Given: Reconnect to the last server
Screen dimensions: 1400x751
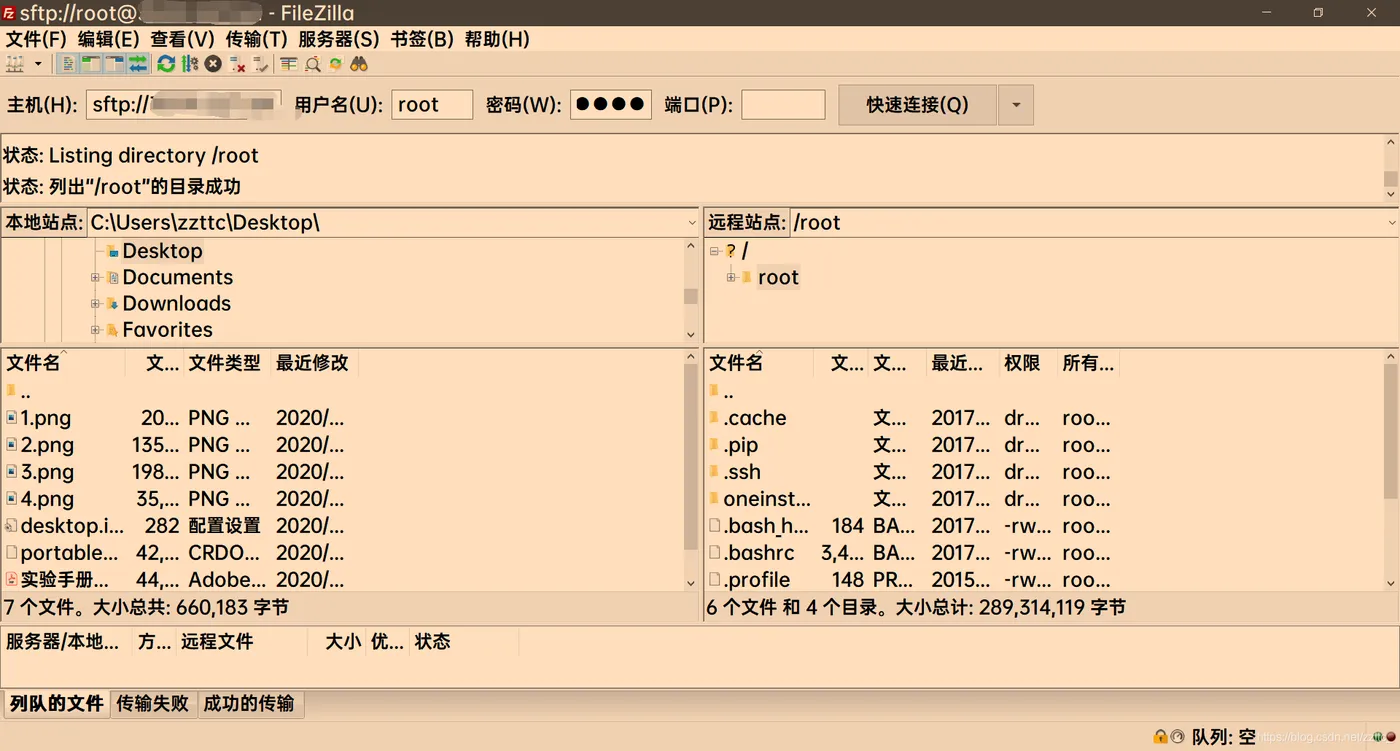Looking at the screenshot, I should pos(260,64).
